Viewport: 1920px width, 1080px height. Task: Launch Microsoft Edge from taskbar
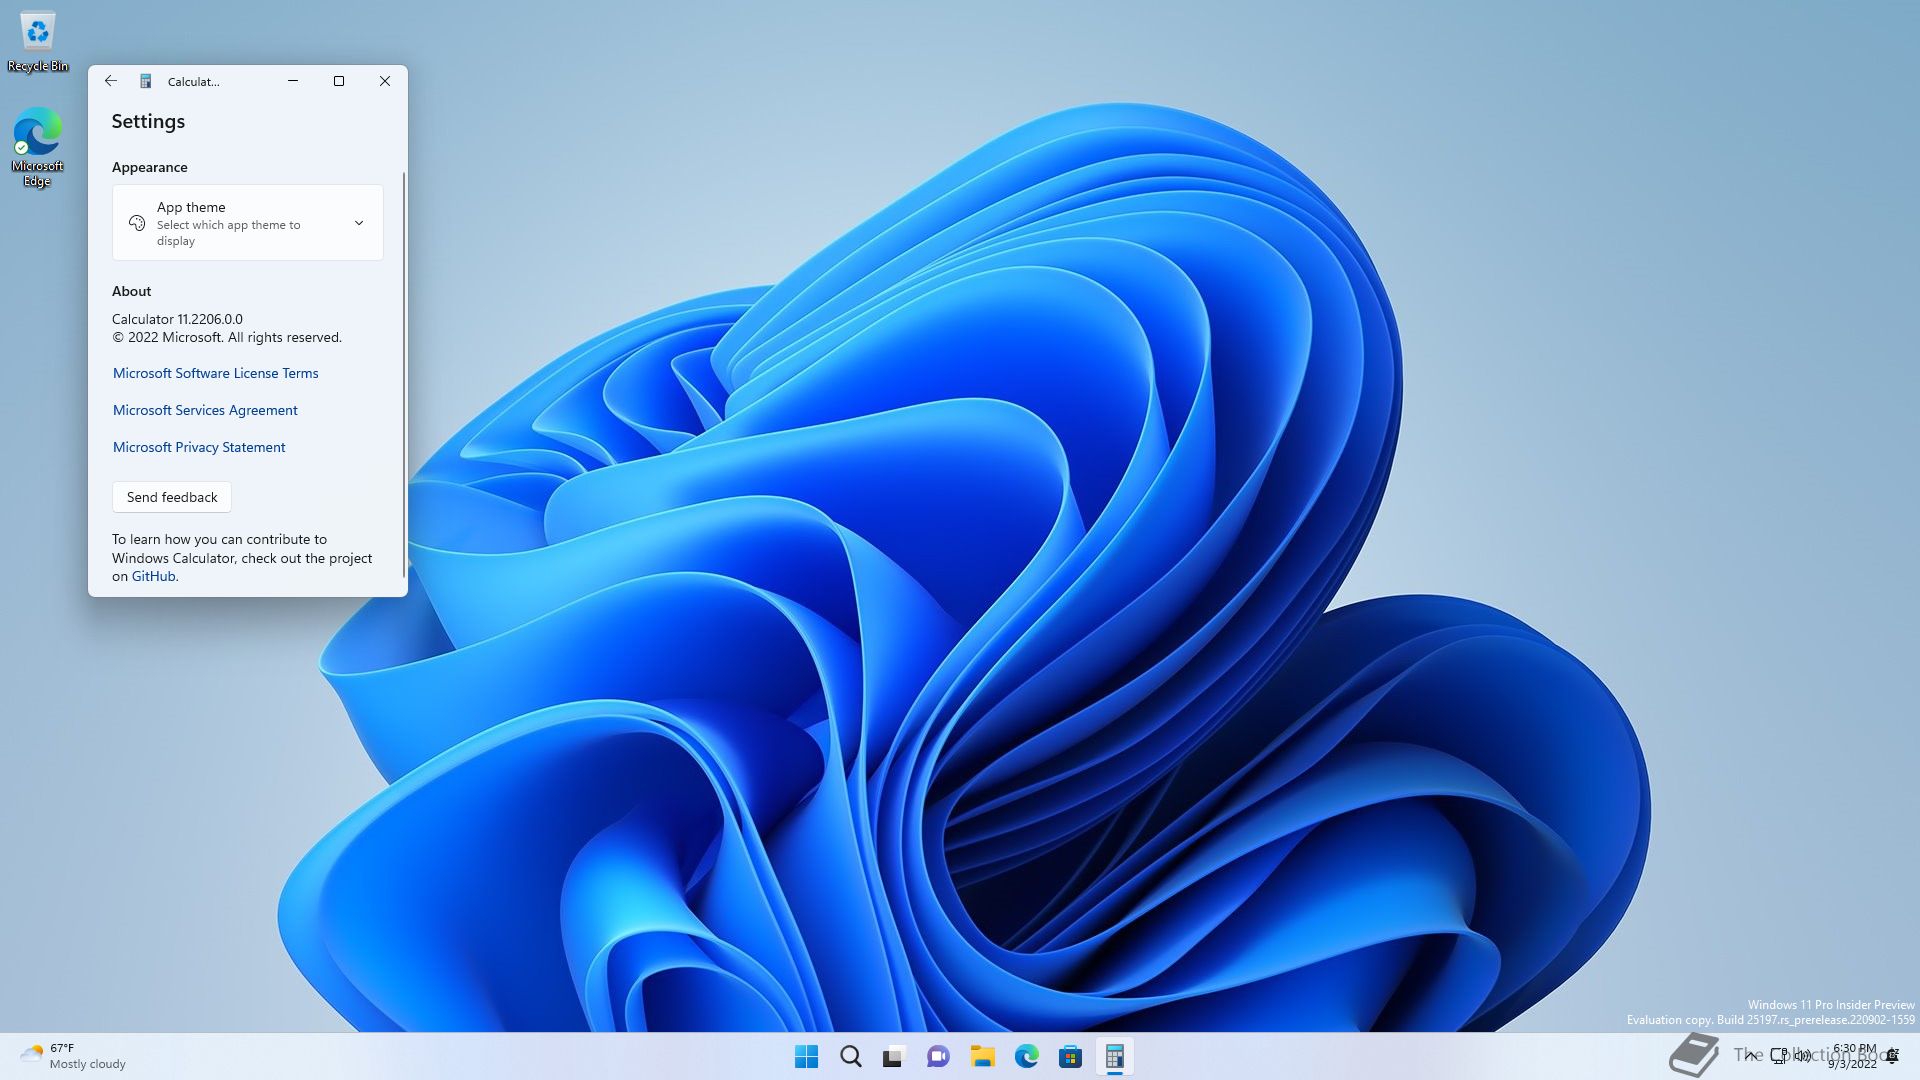pyautogui.click(x=1026, y=1056)
